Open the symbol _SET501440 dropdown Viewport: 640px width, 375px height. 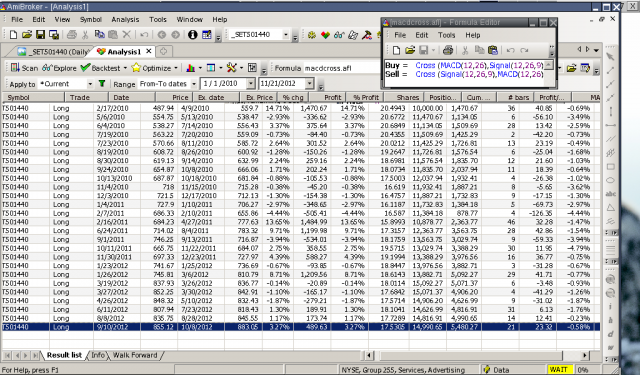click(286, 35)
